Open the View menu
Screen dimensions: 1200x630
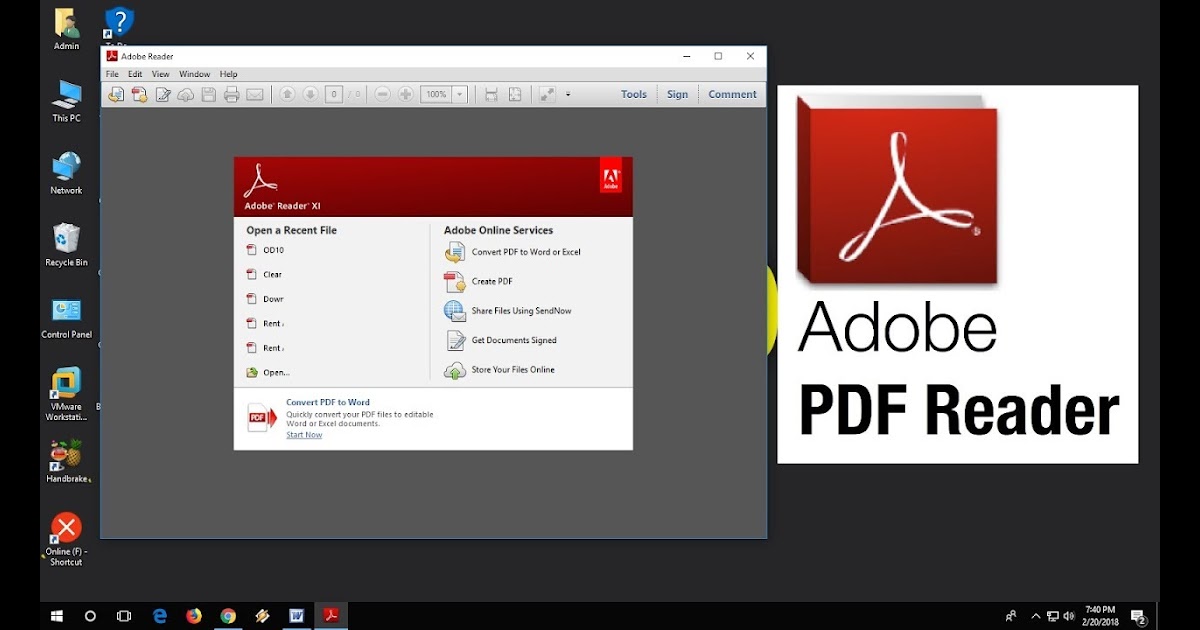point(160,74)
